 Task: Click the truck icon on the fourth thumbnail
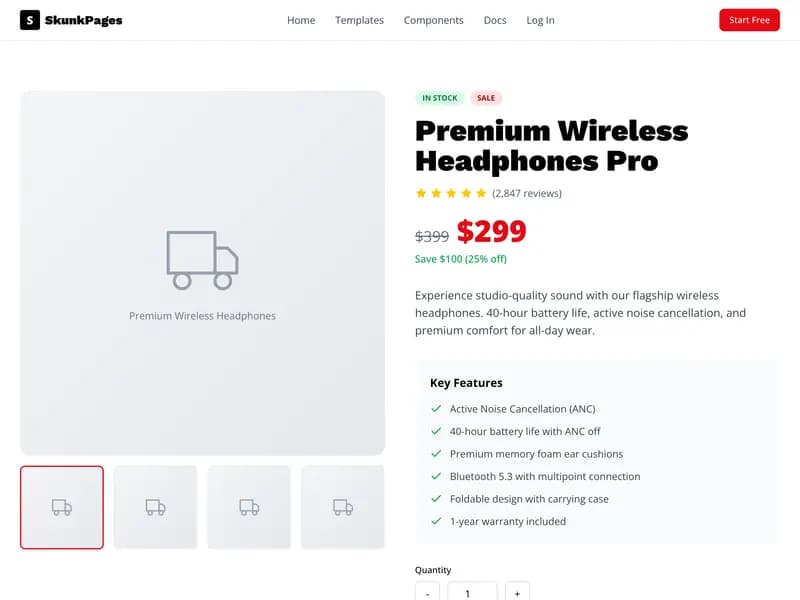[343, 506]
